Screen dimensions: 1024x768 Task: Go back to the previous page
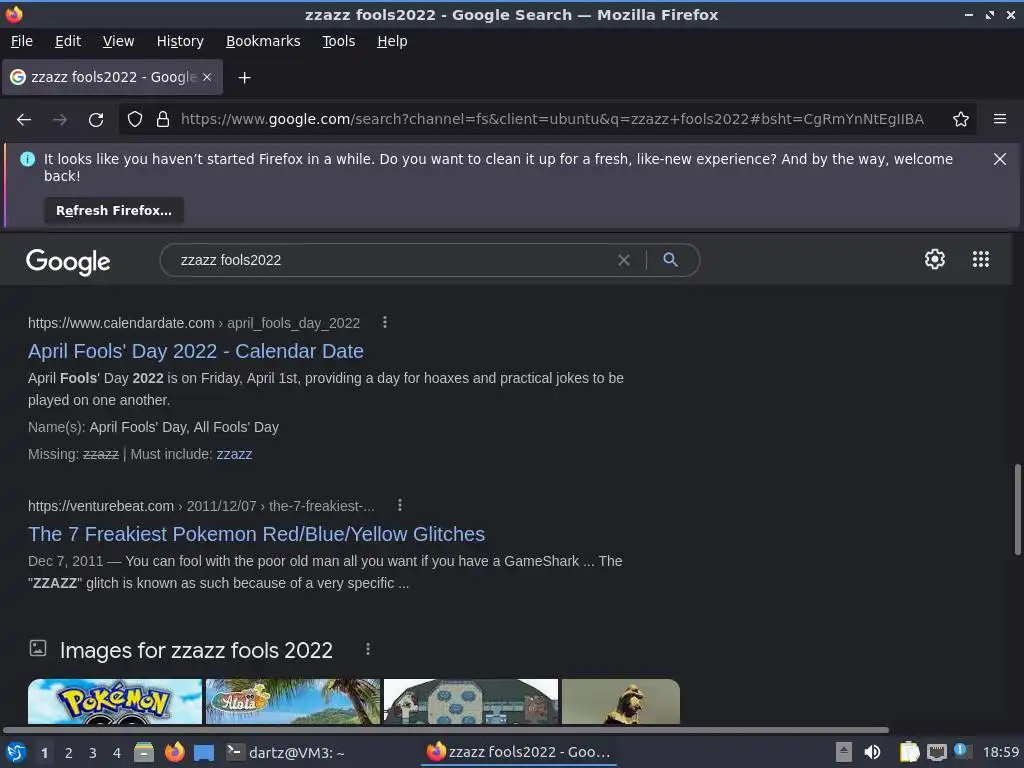(x=24, y=120)
